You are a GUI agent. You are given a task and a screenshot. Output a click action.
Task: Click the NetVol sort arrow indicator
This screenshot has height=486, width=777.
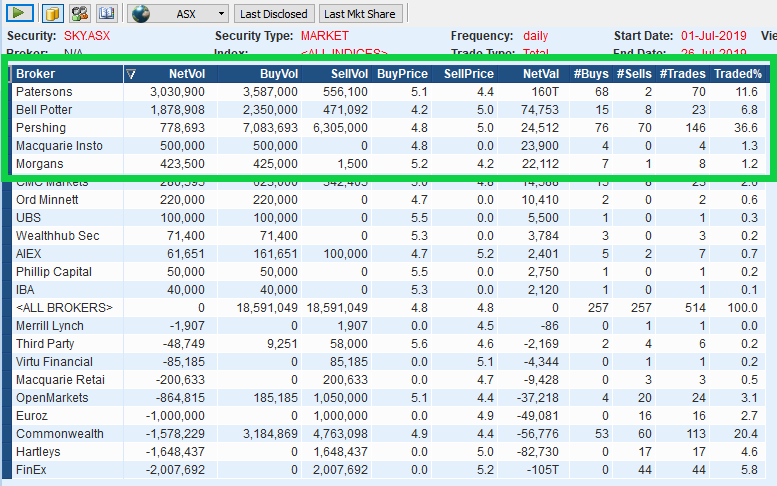point(131,74)
